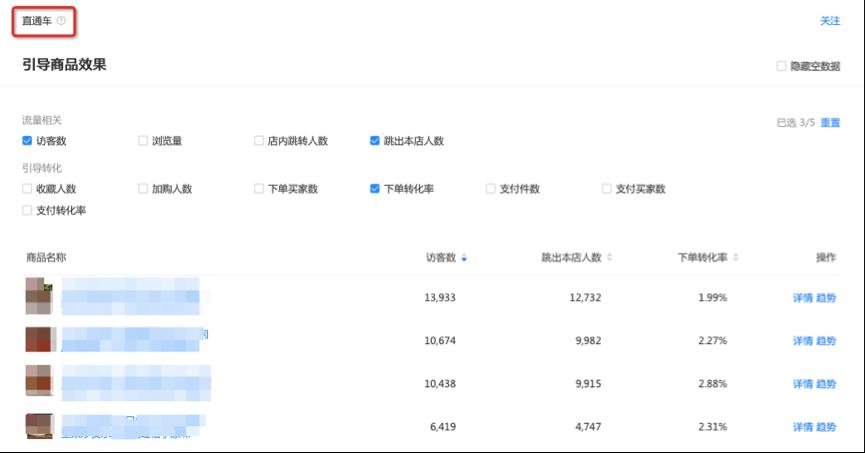Uncheck the 访客数 metric checkbox
This screenshot has height=453, width=865.
tap(27, 141)
